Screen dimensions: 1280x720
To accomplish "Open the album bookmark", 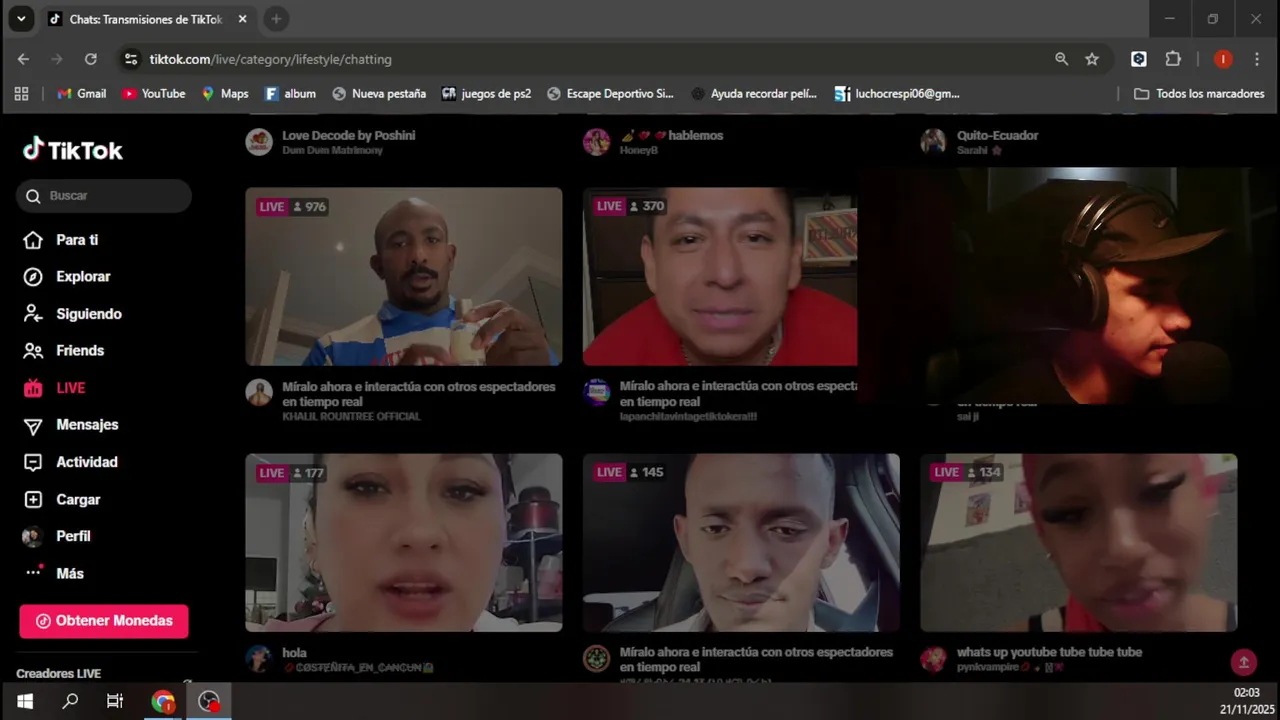I will [290, 94].
